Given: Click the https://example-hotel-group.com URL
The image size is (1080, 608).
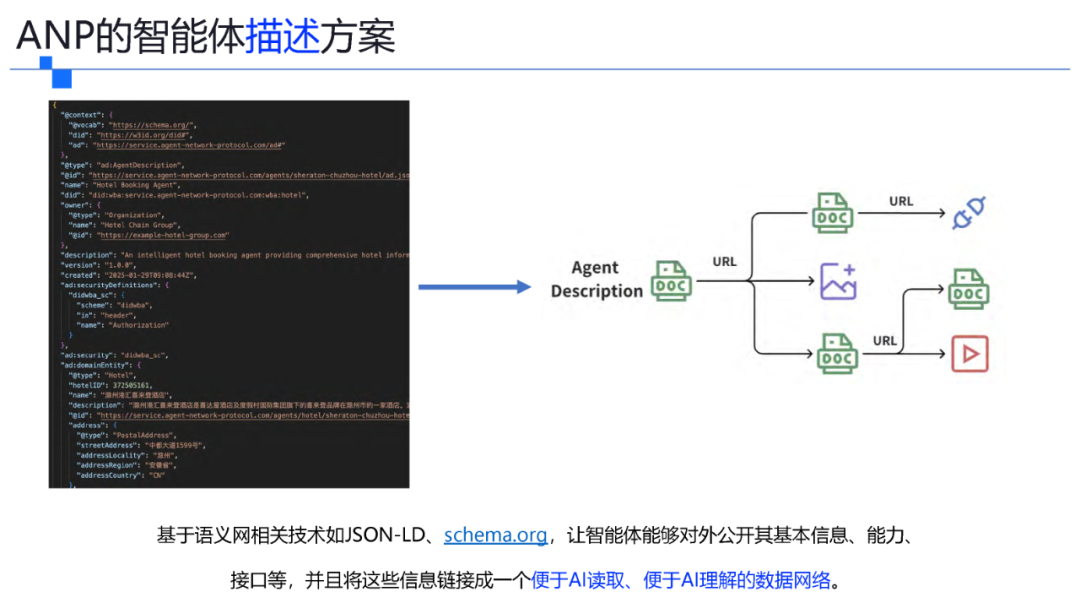Looking at the screenshot, I should [x=163, y=235].
